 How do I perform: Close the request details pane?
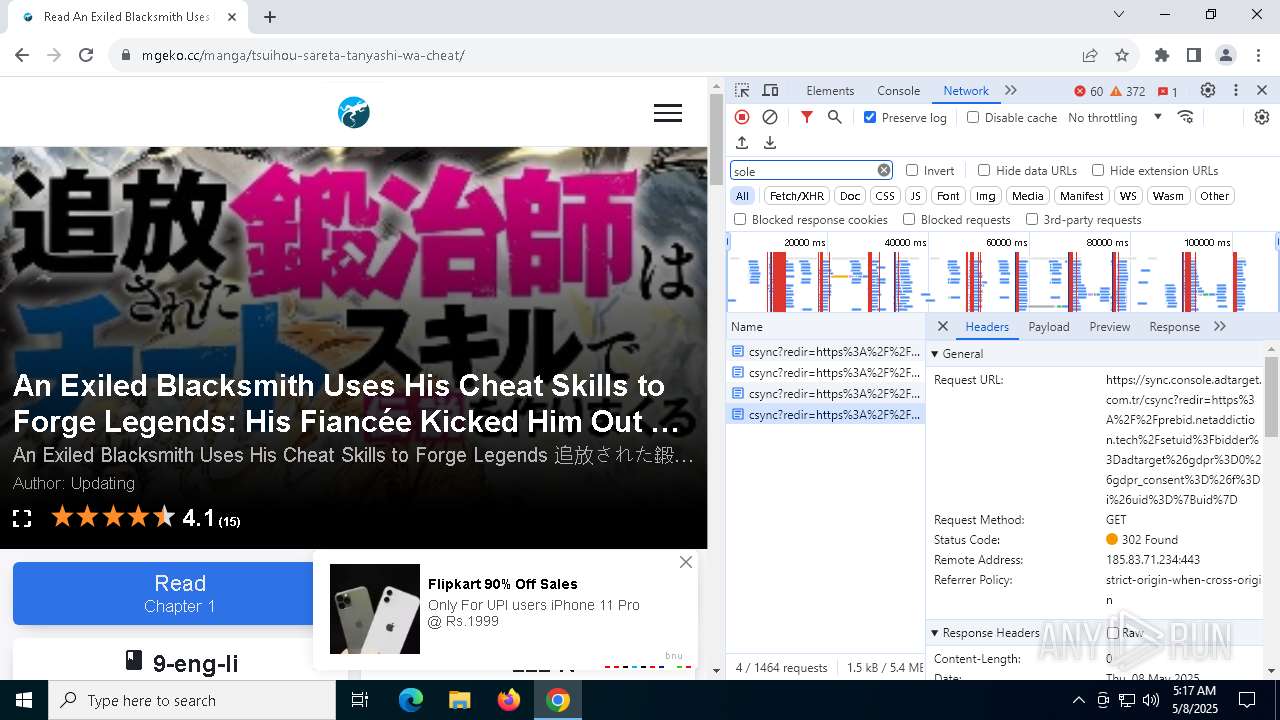pos(942,326)
